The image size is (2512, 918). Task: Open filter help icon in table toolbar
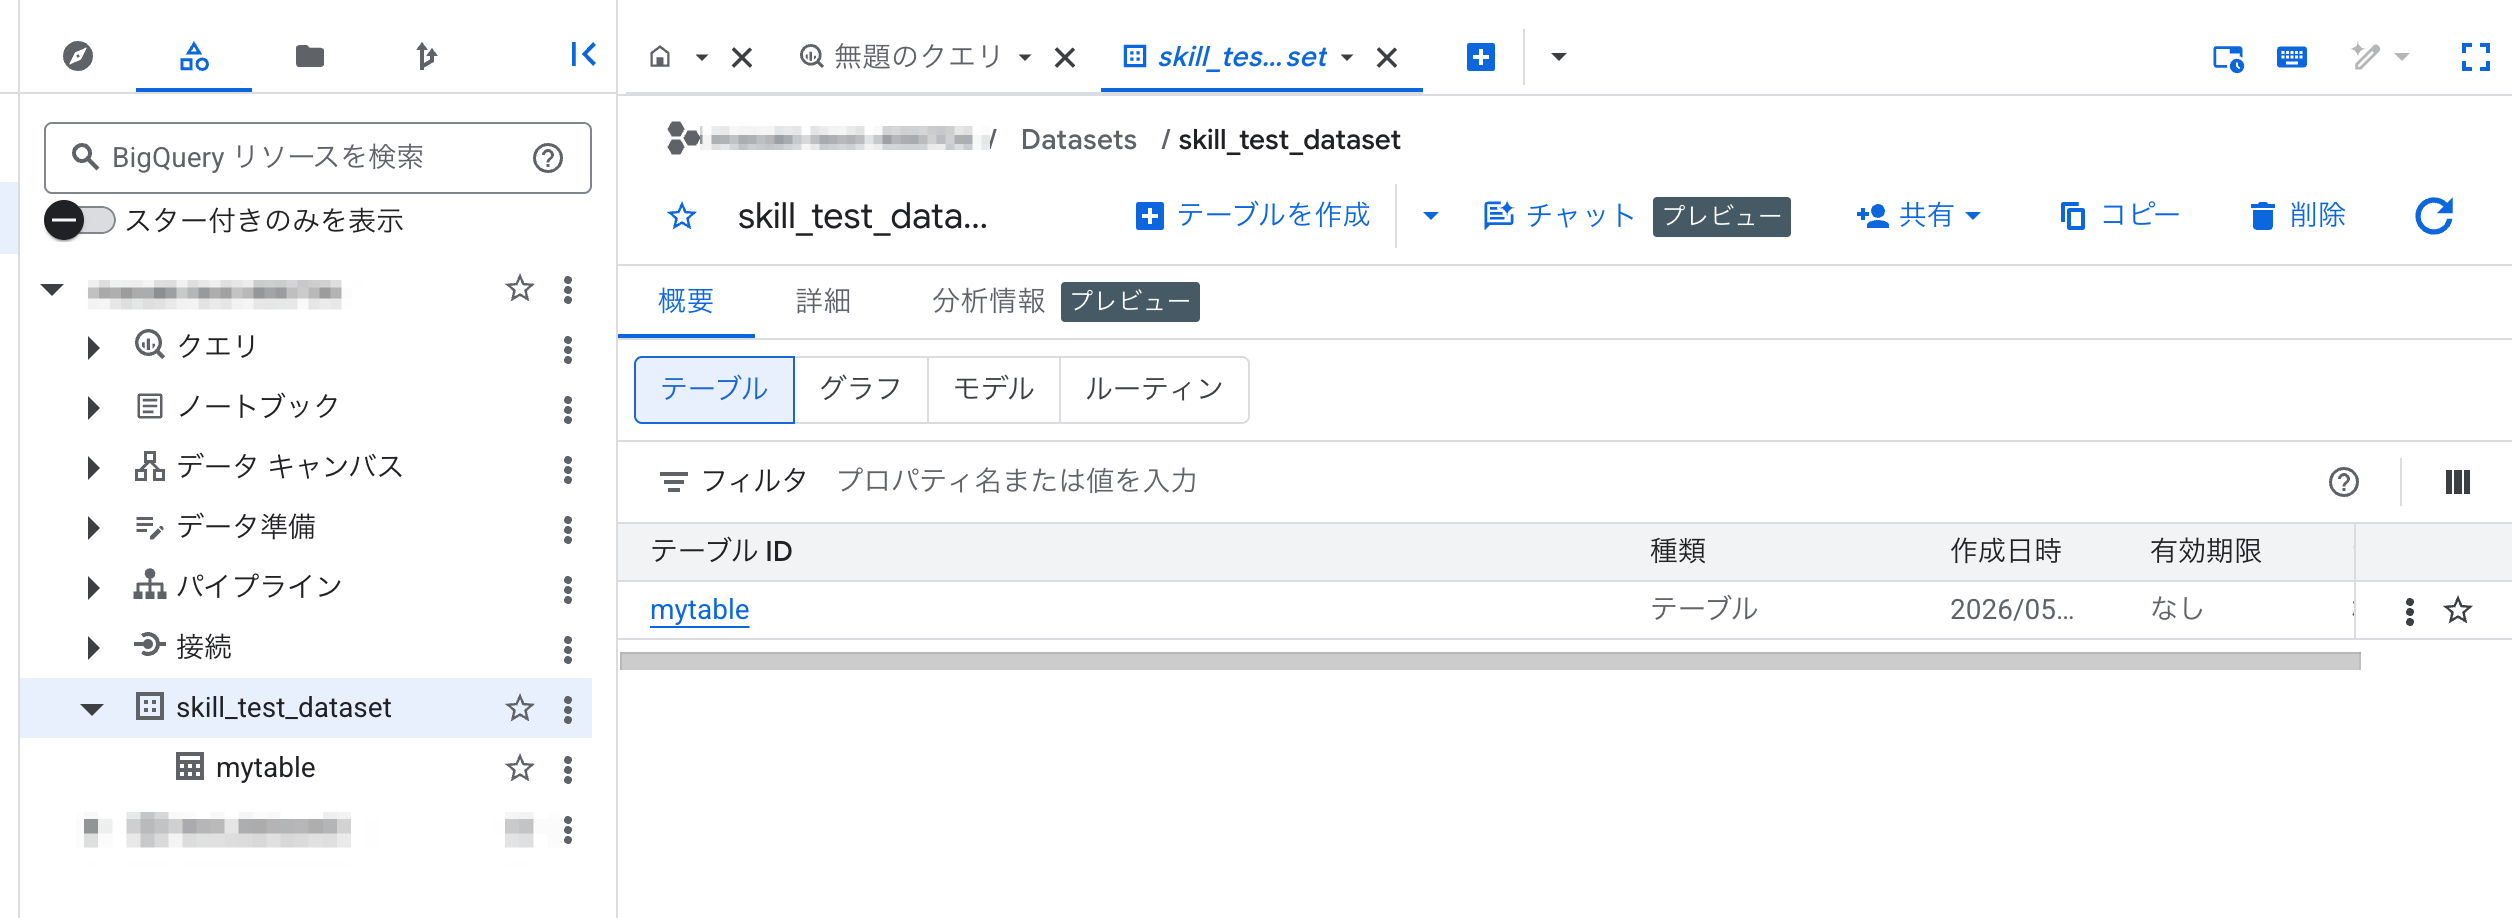(x=2344, y=482)
